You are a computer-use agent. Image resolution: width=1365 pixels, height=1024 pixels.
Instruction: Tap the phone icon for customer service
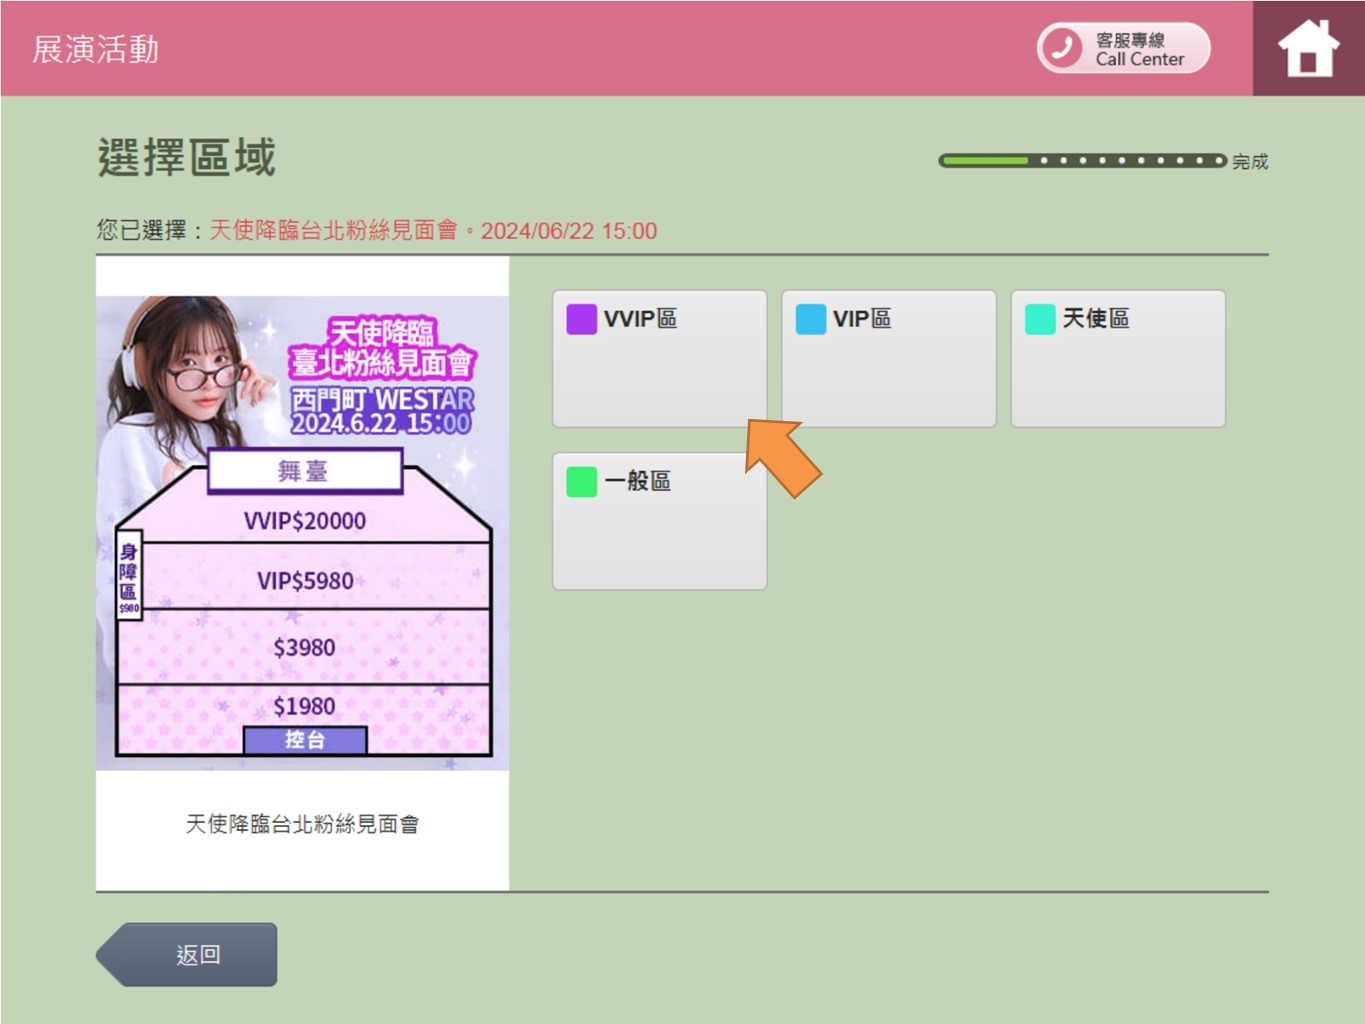[x=1062, y=48]
